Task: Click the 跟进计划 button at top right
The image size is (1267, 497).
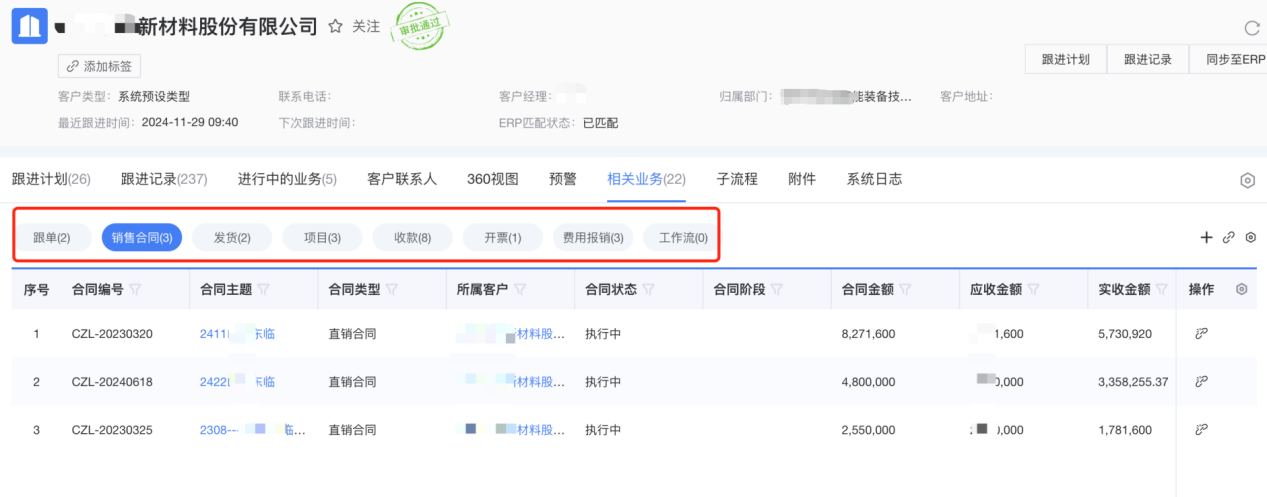Action: 1065,59
